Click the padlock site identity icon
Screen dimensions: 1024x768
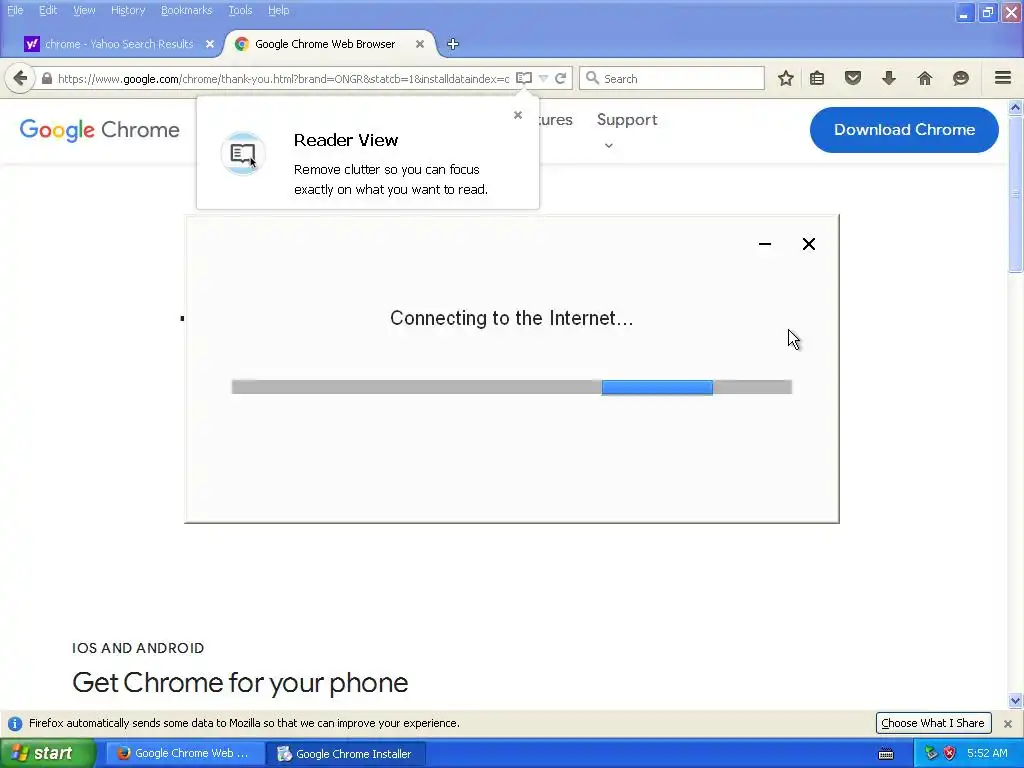46,78
